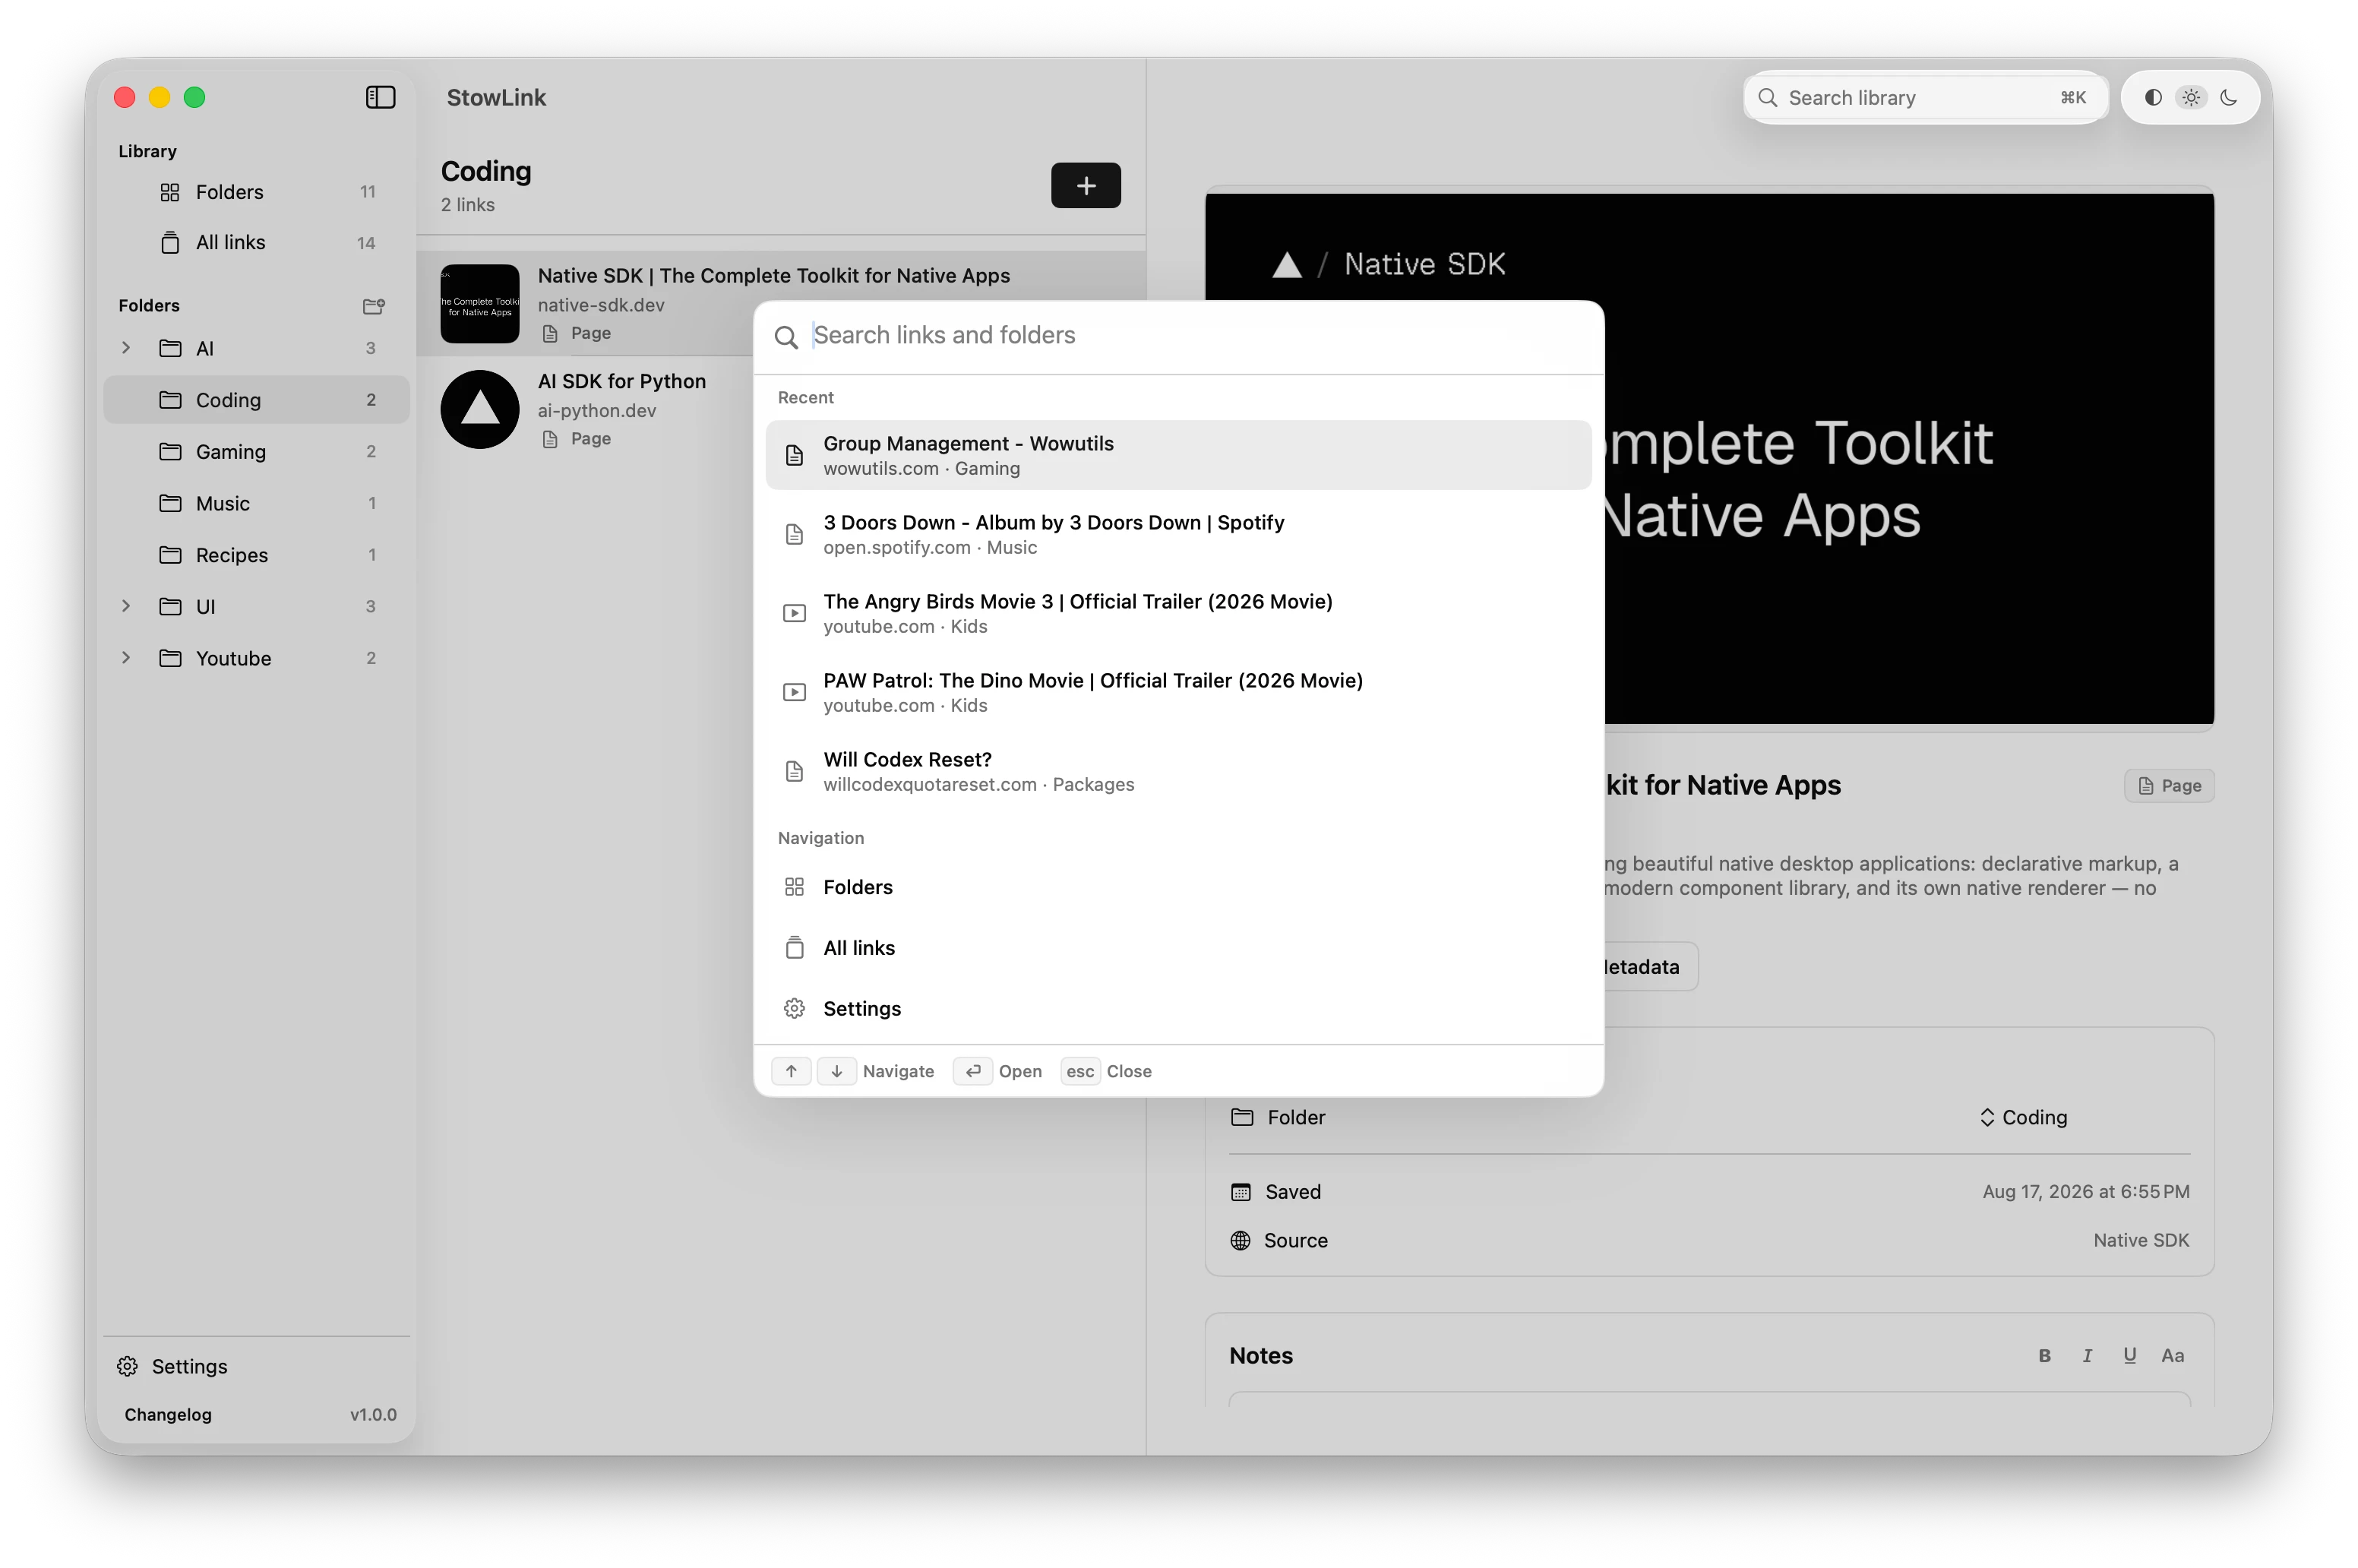This screenshot has width=2358, height=1568.
Task: Open the Changelog link
Action: point(168,1414)
